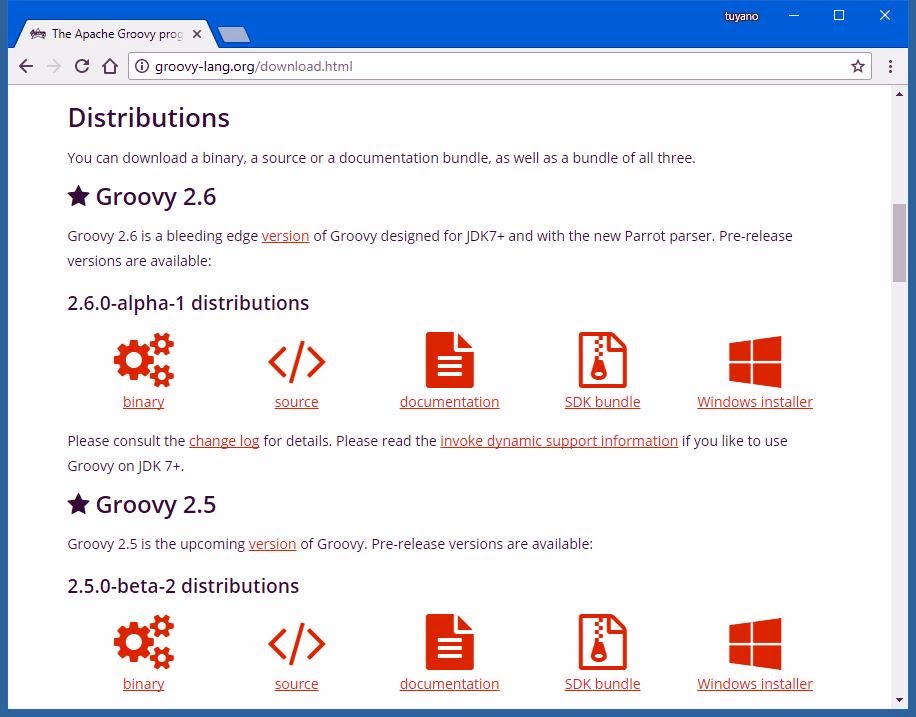
Task: Click the Windows logo icon under 2.6.0-alpha-1
Action: tap(754, 361)
